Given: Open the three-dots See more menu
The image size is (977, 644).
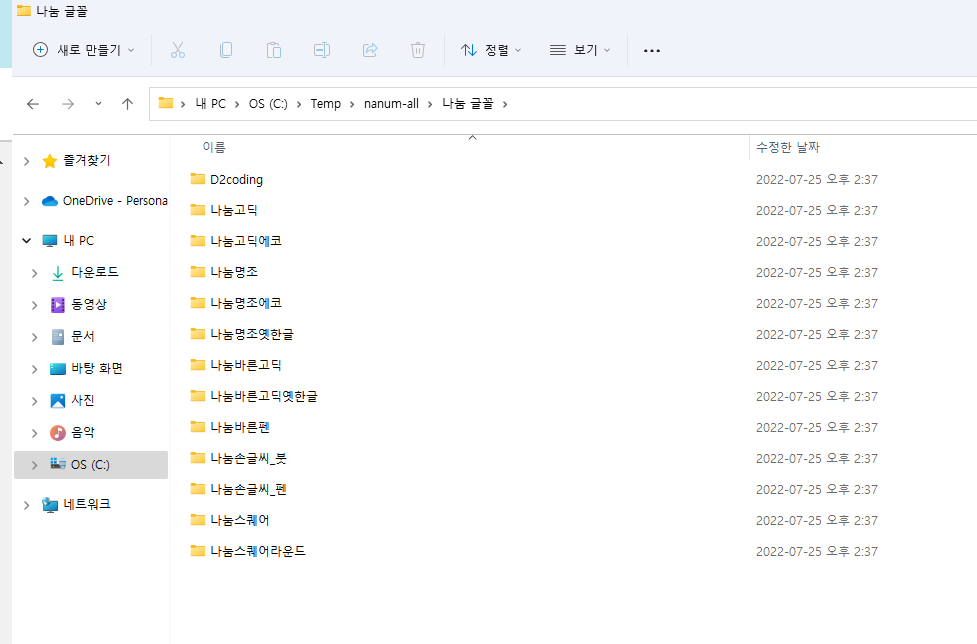Looking at the screenshot, I should click(652, 51).
